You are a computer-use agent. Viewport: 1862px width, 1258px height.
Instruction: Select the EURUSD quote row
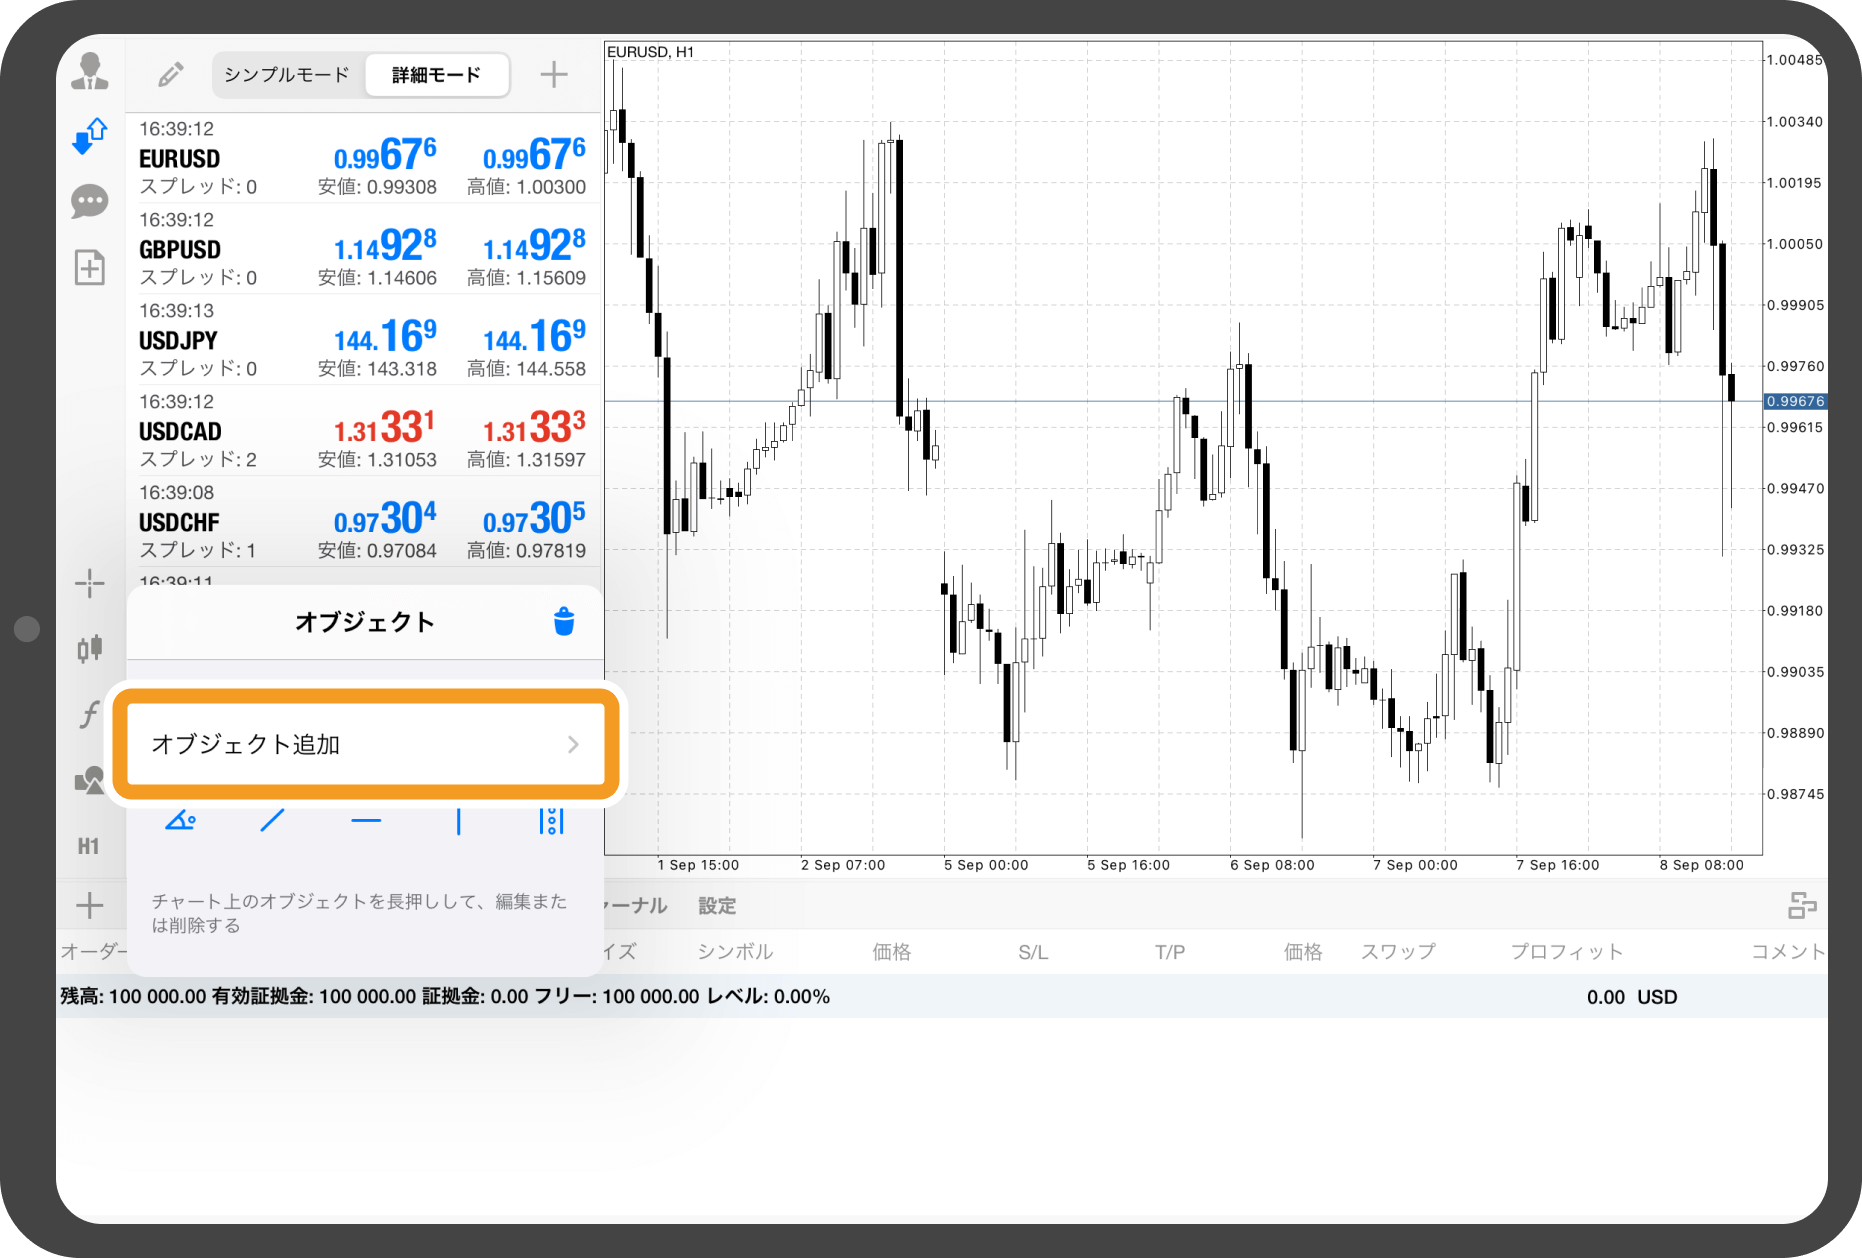coord(364,158)
